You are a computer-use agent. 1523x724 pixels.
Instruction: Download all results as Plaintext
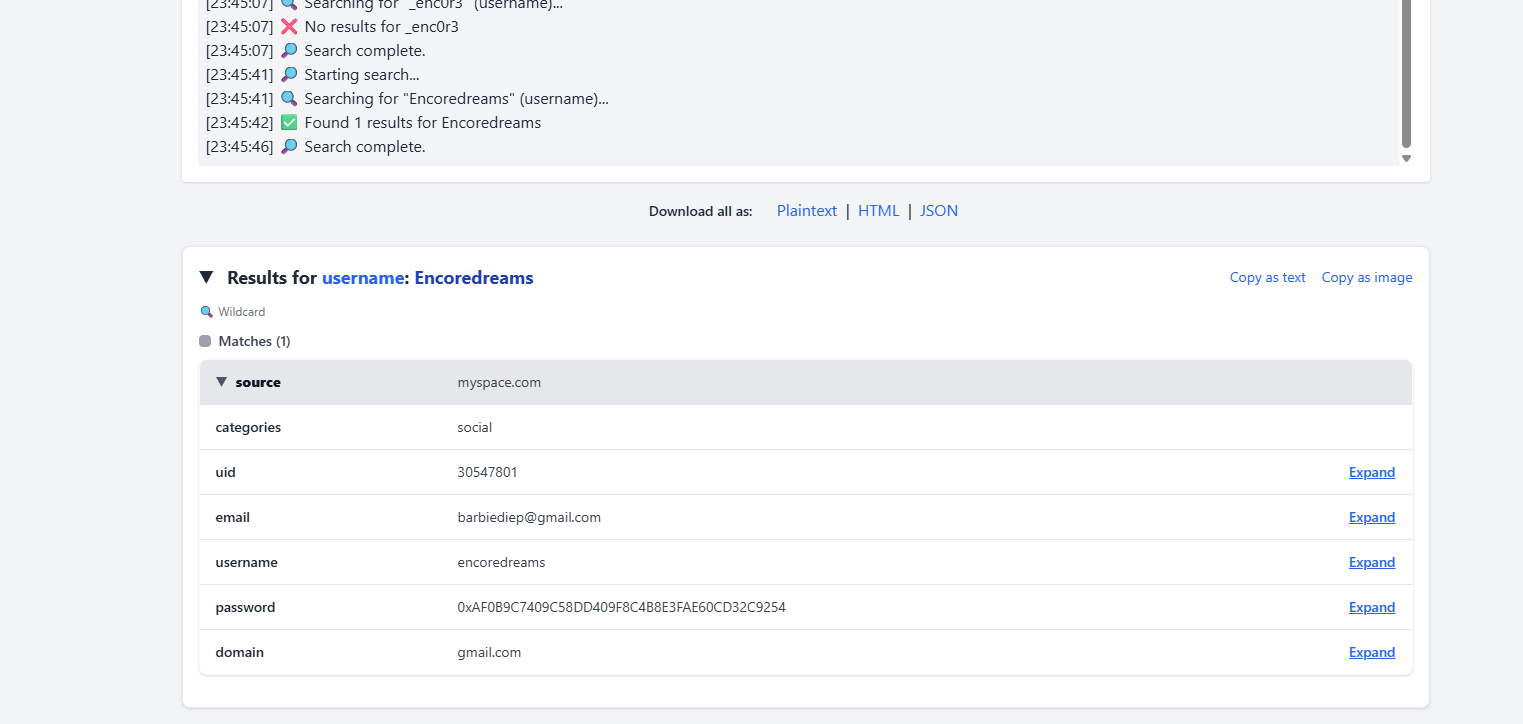(806, 211)
